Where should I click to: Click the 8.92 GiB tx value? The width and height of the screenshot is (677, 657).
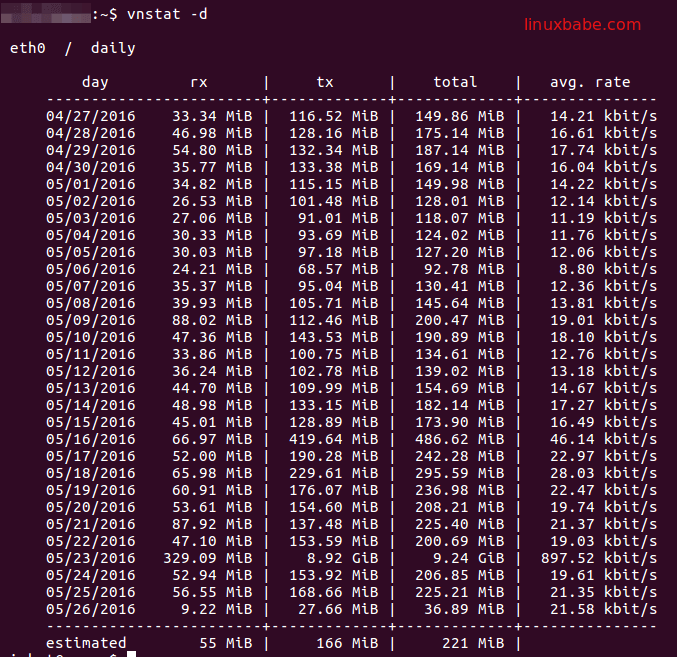337,558
